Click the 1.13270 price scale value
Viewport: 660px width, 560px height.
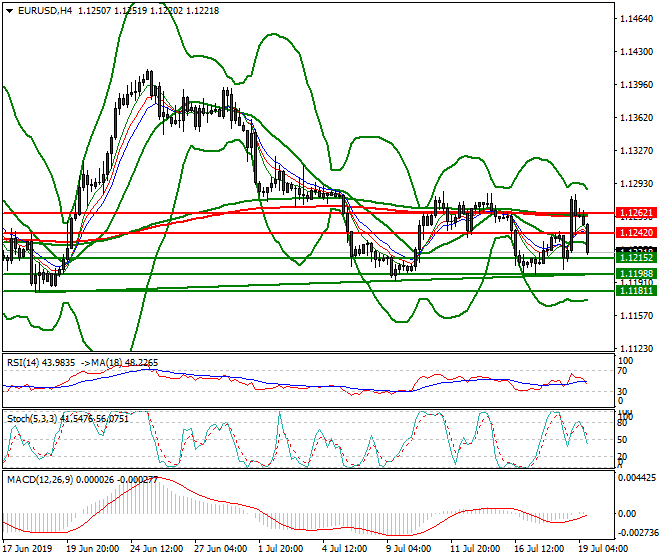tap(636, 151)
